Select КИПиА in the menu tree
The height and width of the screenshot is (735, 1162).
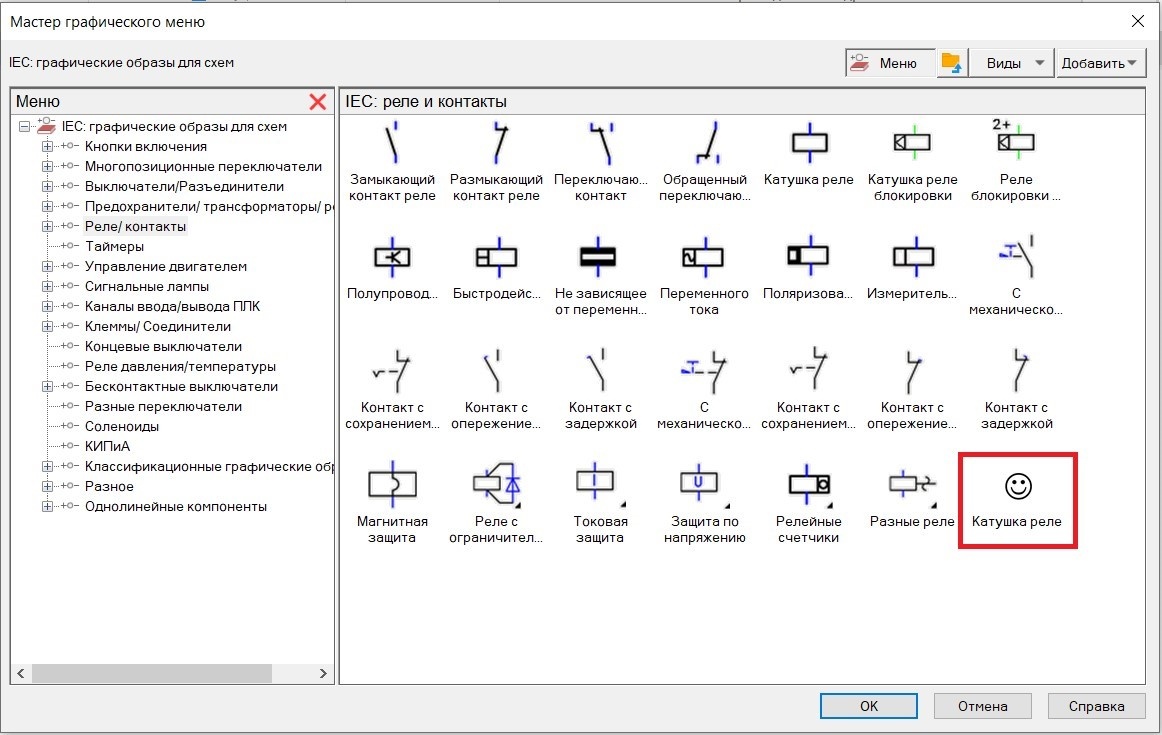107,447
